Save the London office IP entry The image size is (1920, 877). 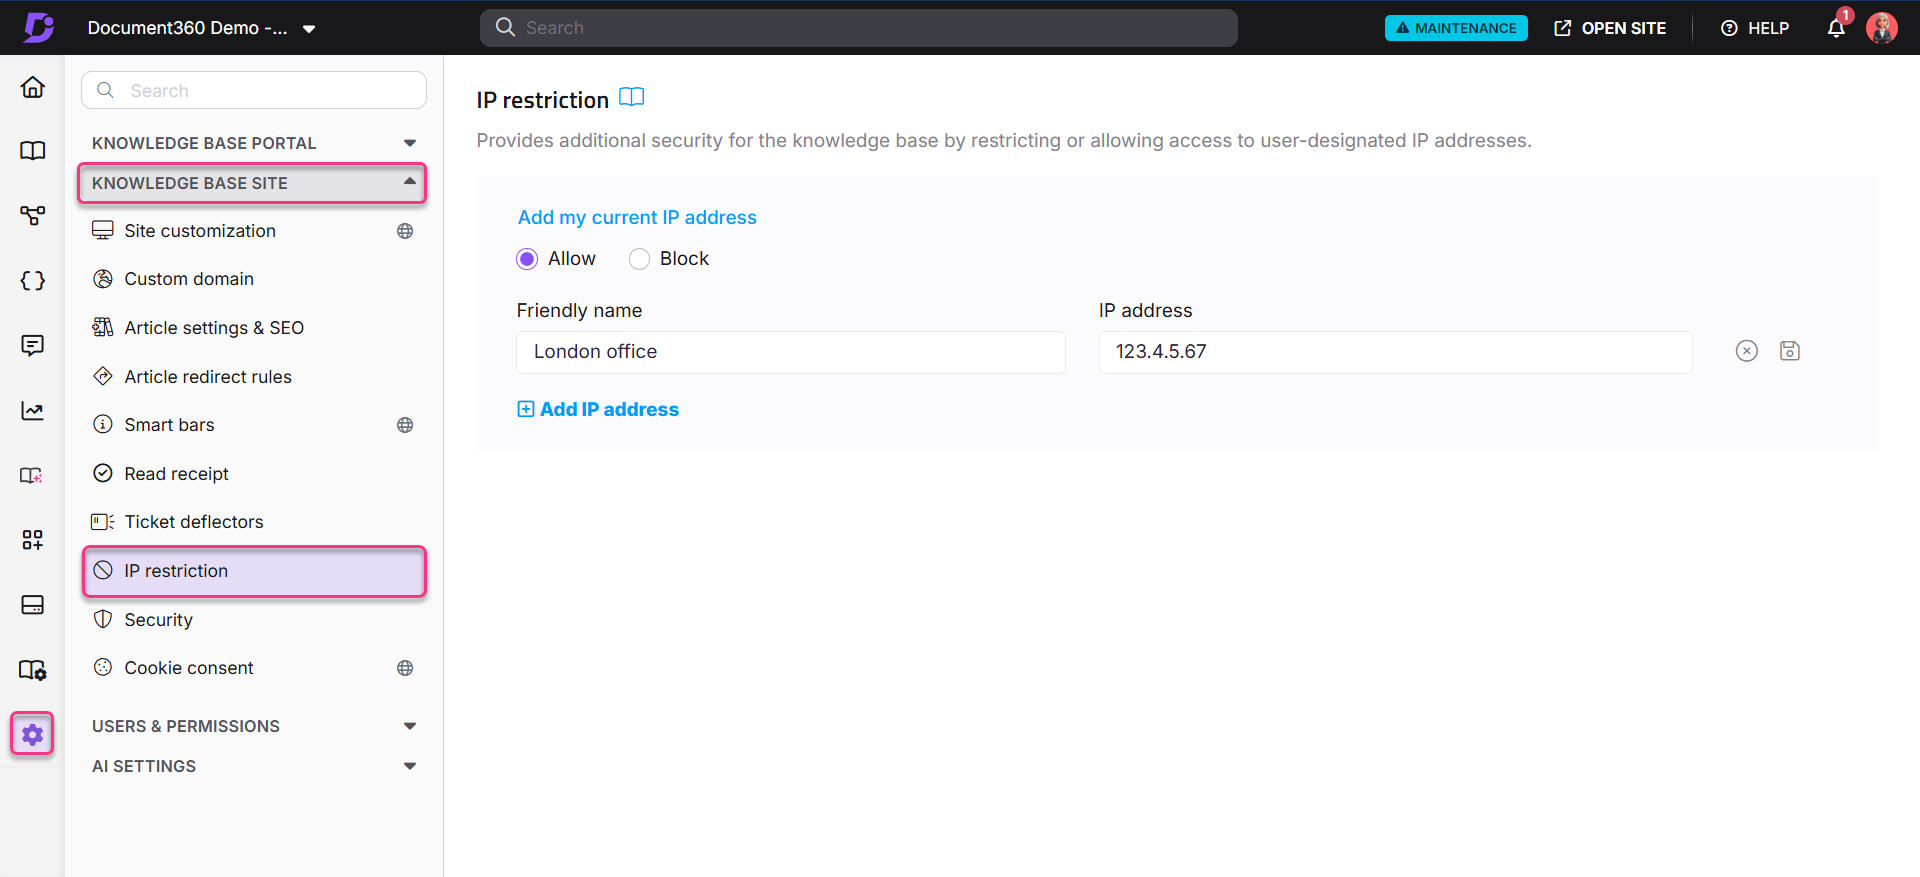point(1789,351)
